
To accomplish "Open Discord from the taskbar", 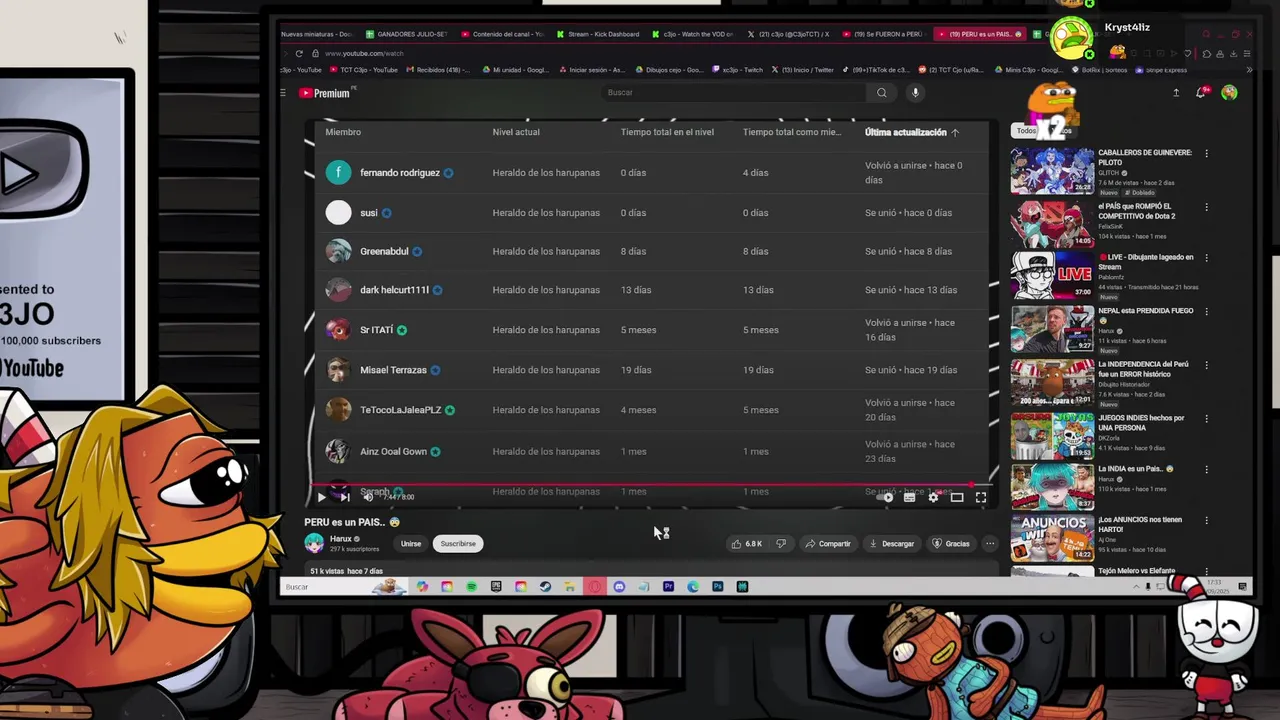I will tap(619, 587).
